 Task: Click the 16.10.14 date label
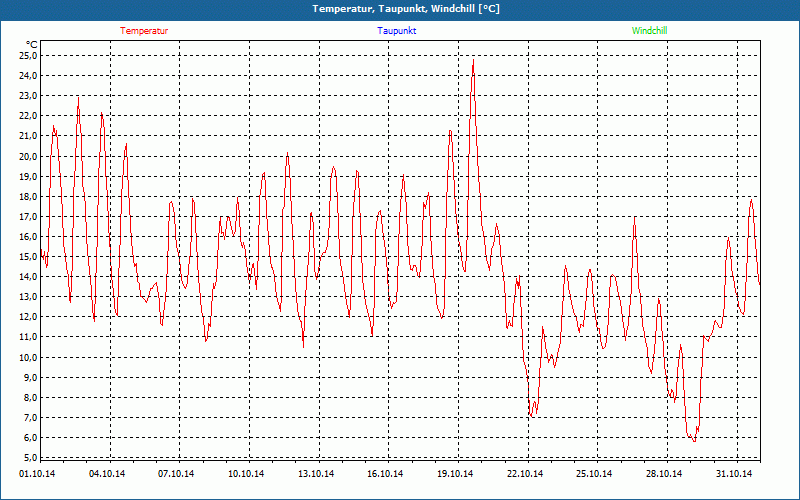click(385, 474)
